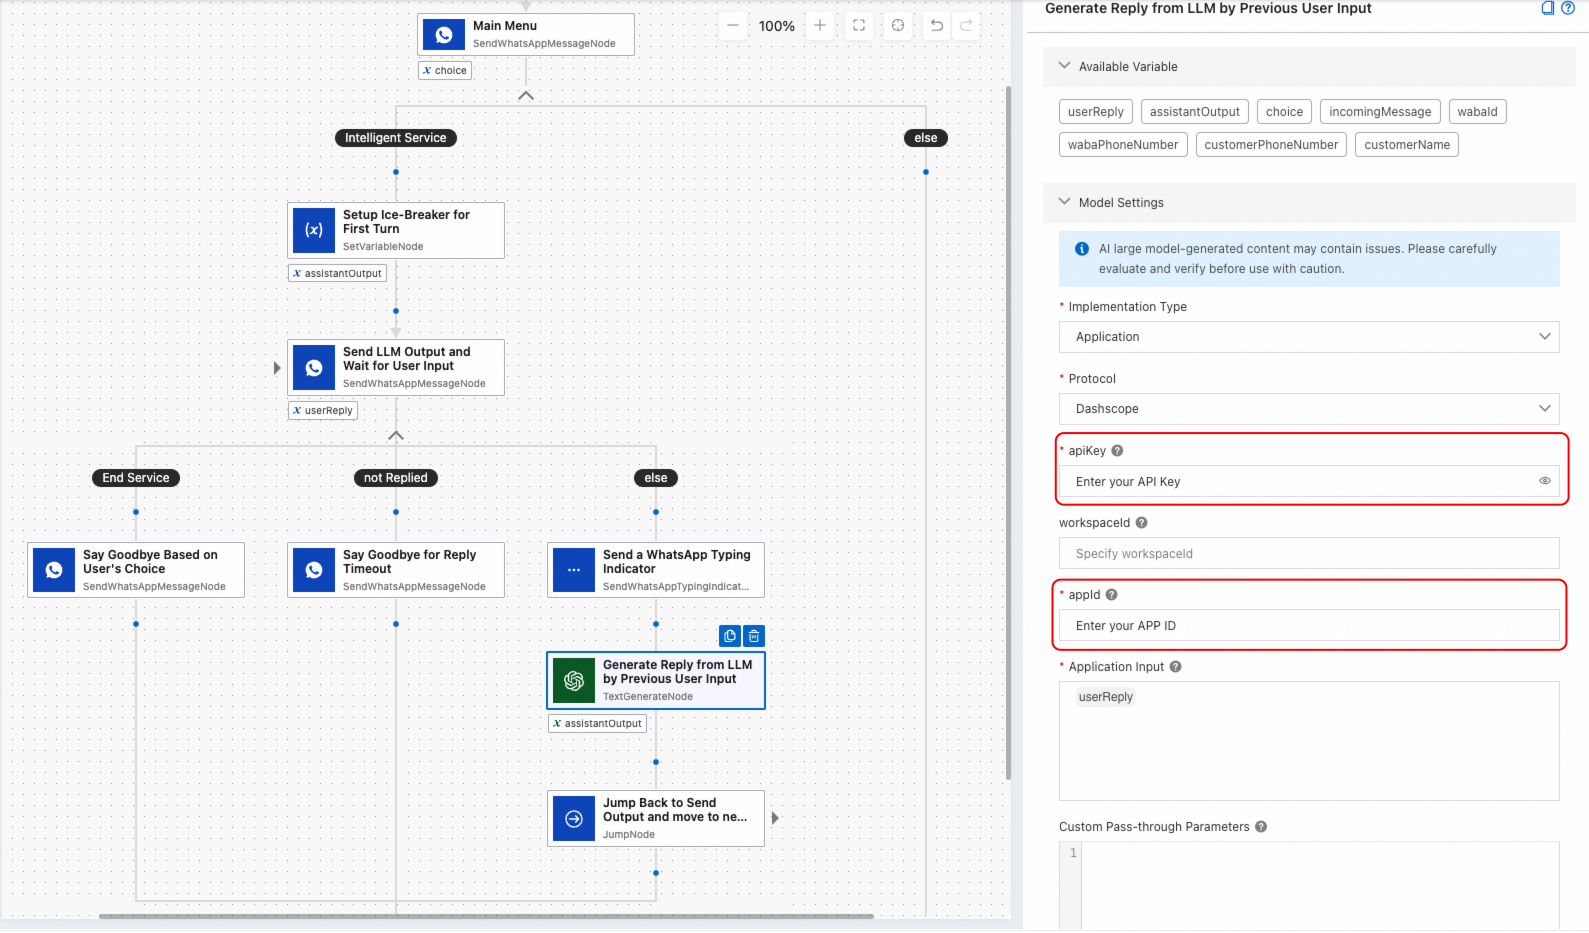Collapse branches under Main Menu node
Image resolution: width=1589 pixels, height=933 pixels.
(526, 96)
